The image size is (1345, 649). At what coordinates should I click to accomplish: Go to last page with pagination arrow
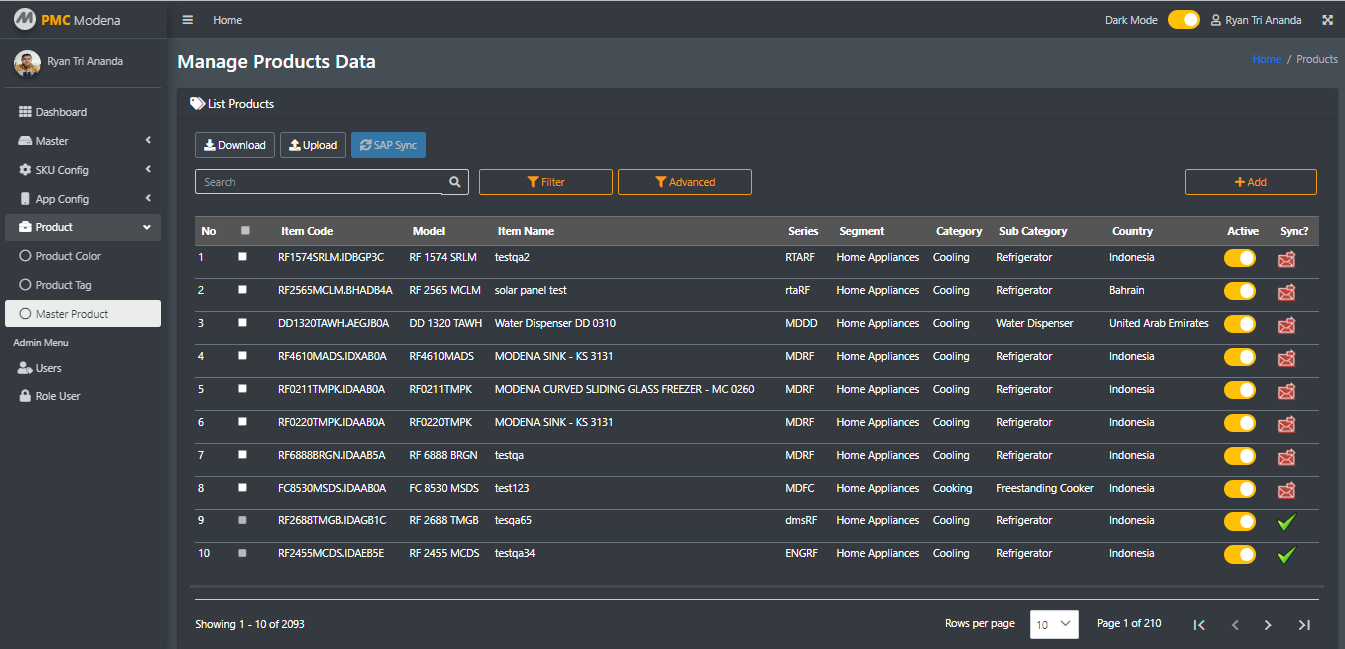point(1304,625)
